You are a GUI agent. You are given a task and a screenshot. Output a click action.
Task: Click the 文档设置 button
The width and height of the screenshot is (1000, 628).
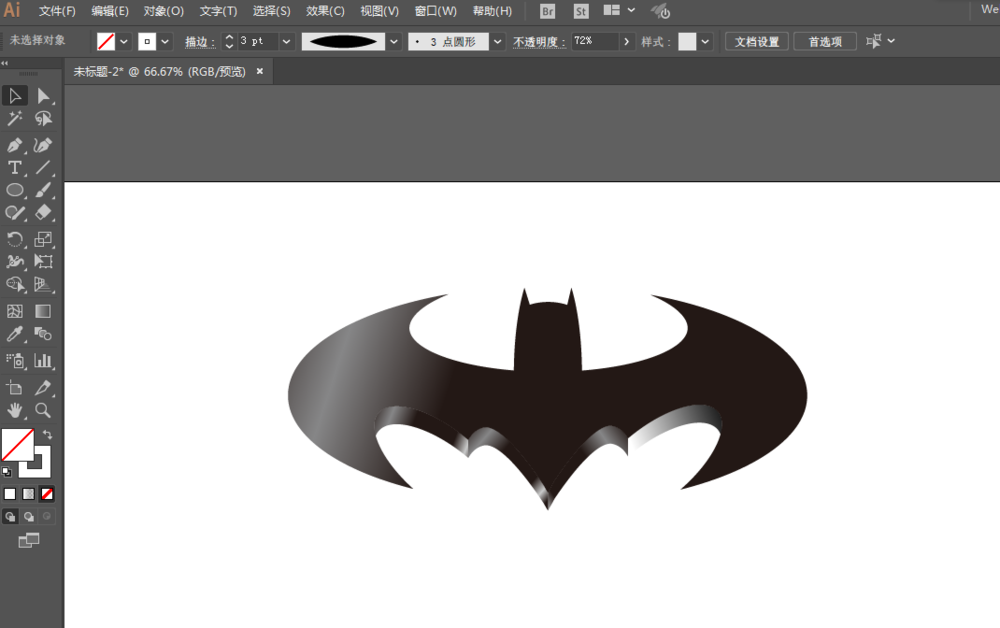point(757,41)
